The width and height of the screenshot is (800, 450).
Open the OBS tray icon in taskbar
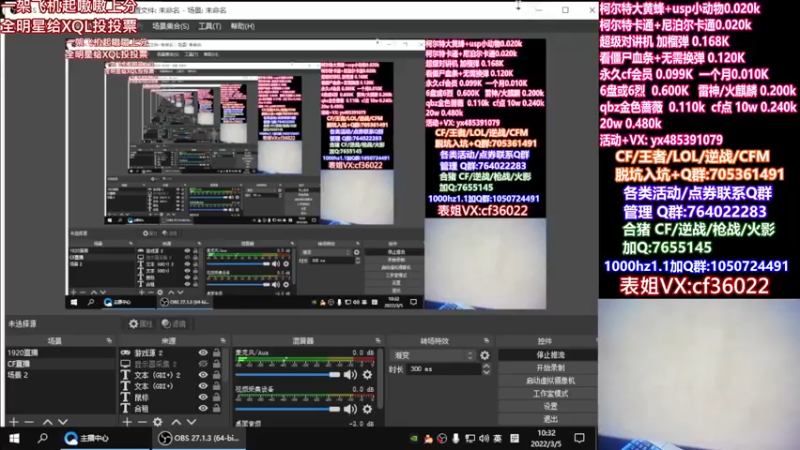coord(442,438)
